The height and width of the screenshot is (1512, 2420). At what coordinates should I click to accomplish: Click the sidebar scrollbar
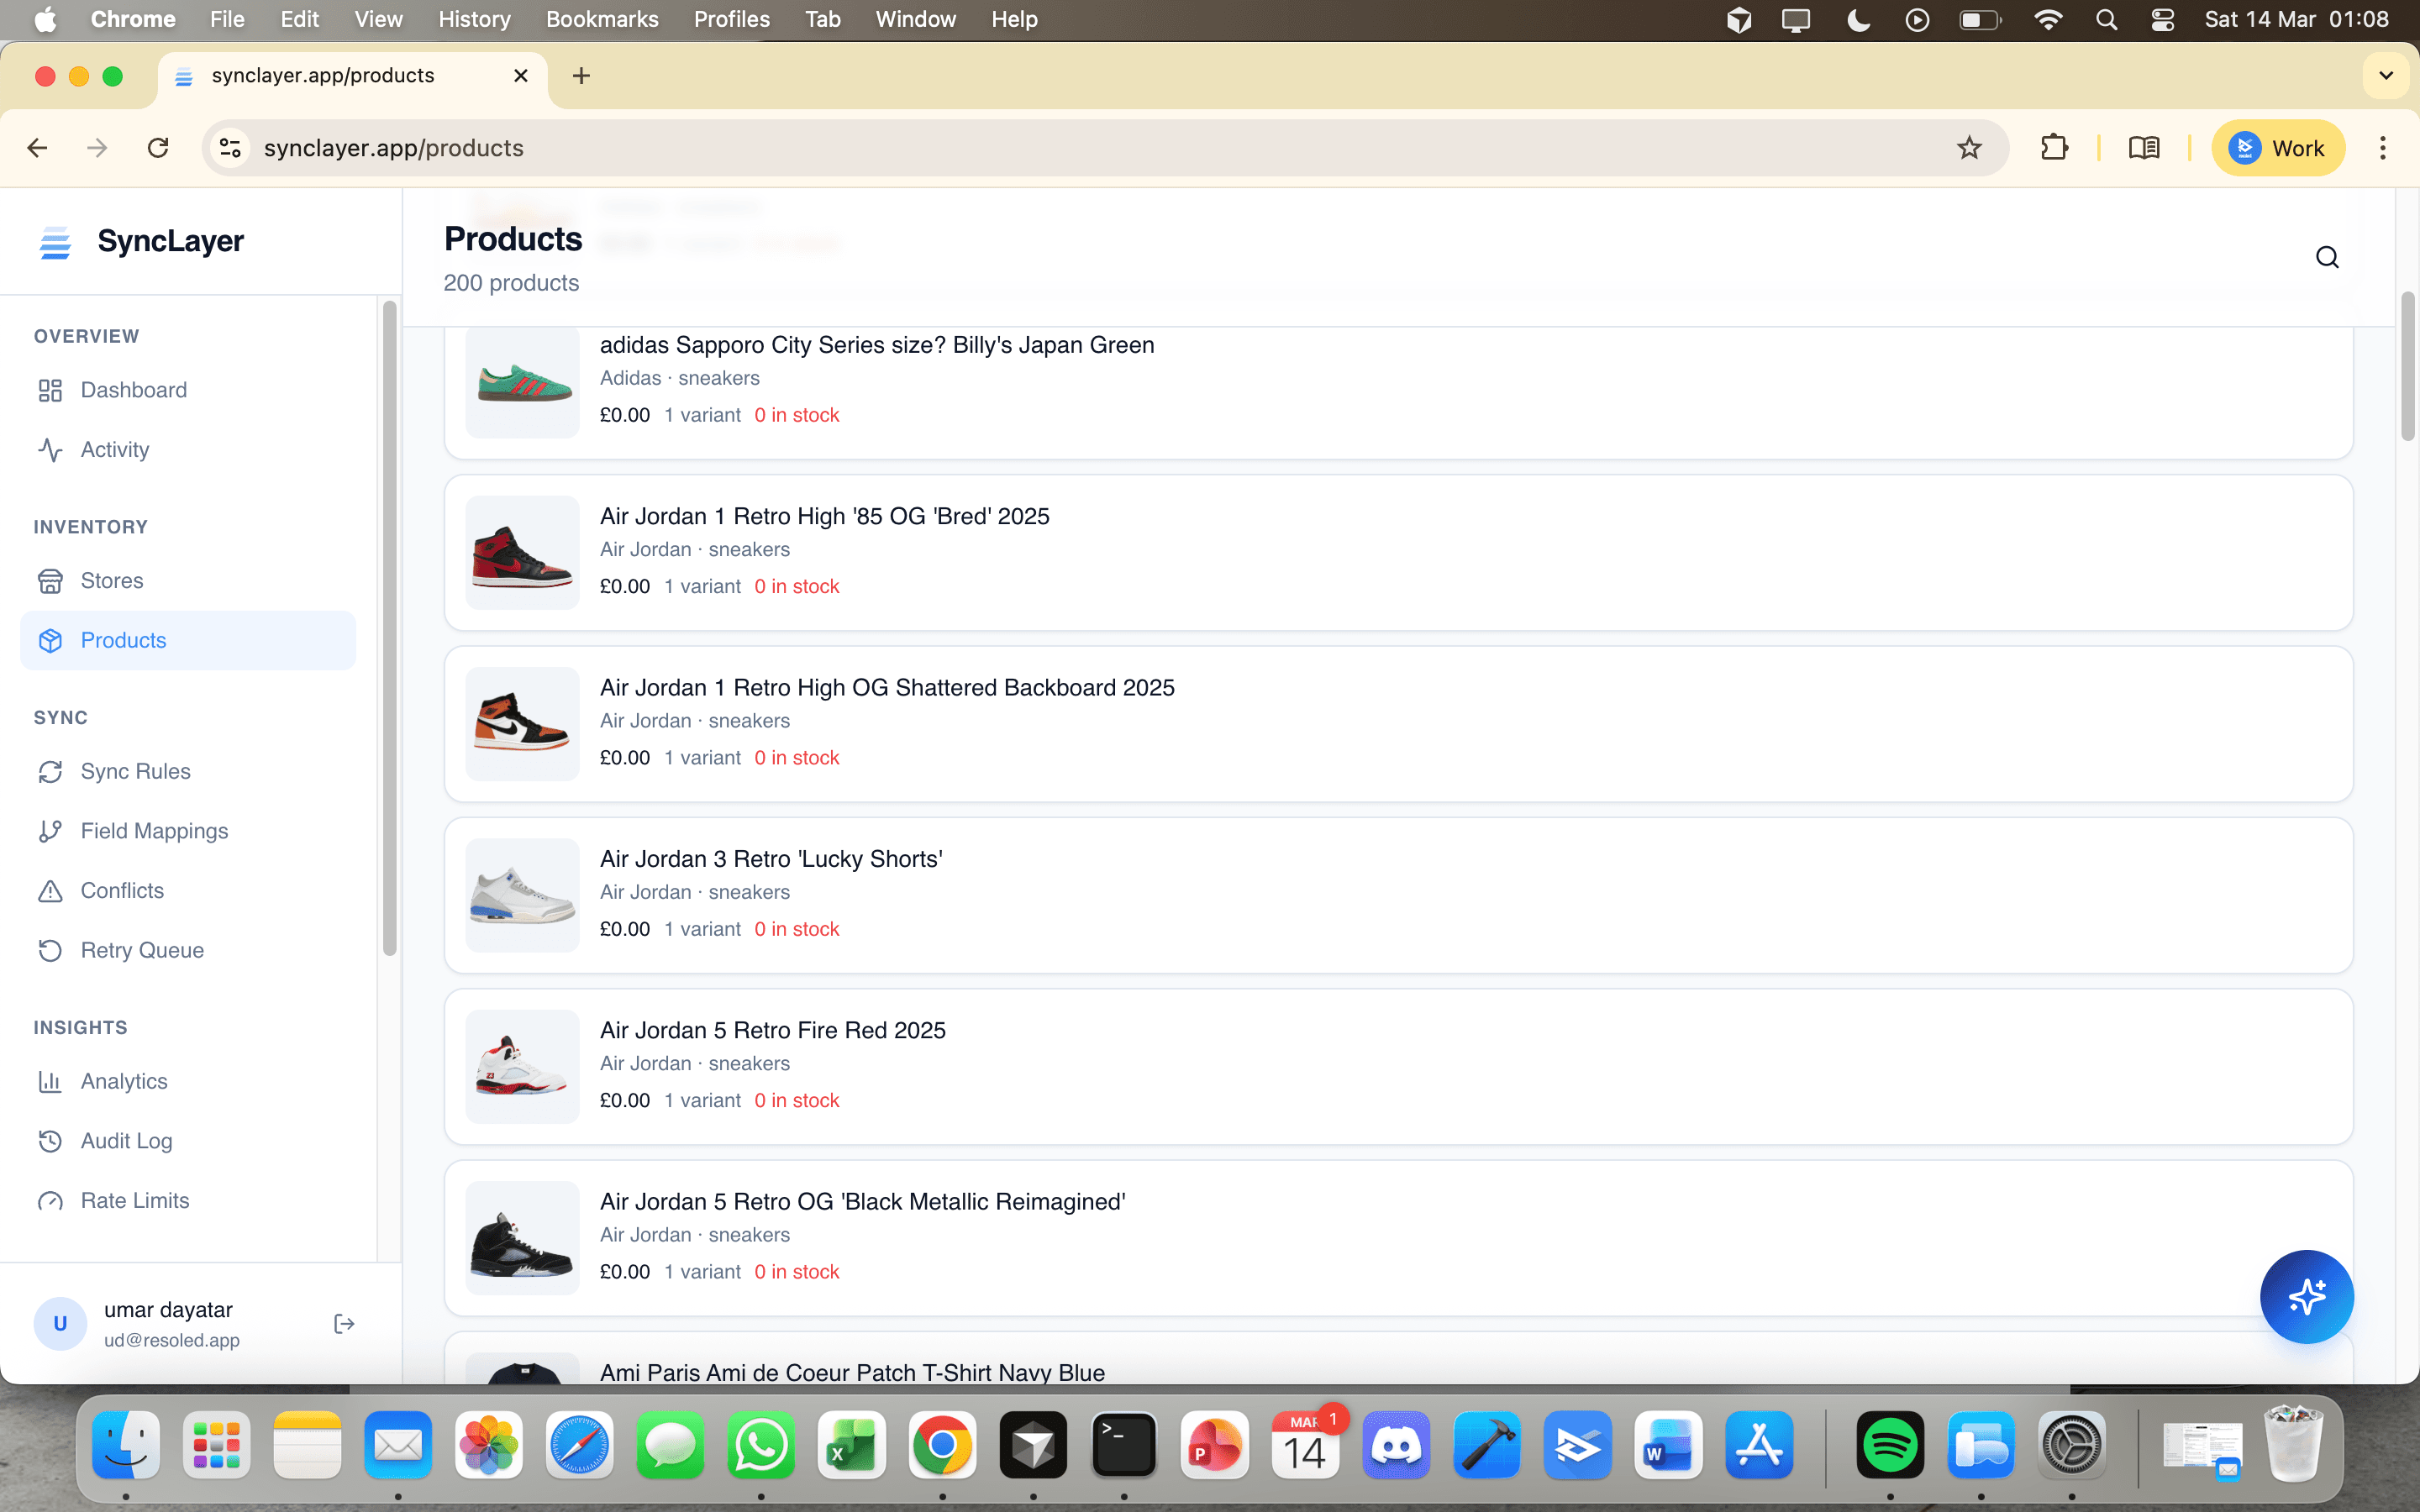coord(389,628)
